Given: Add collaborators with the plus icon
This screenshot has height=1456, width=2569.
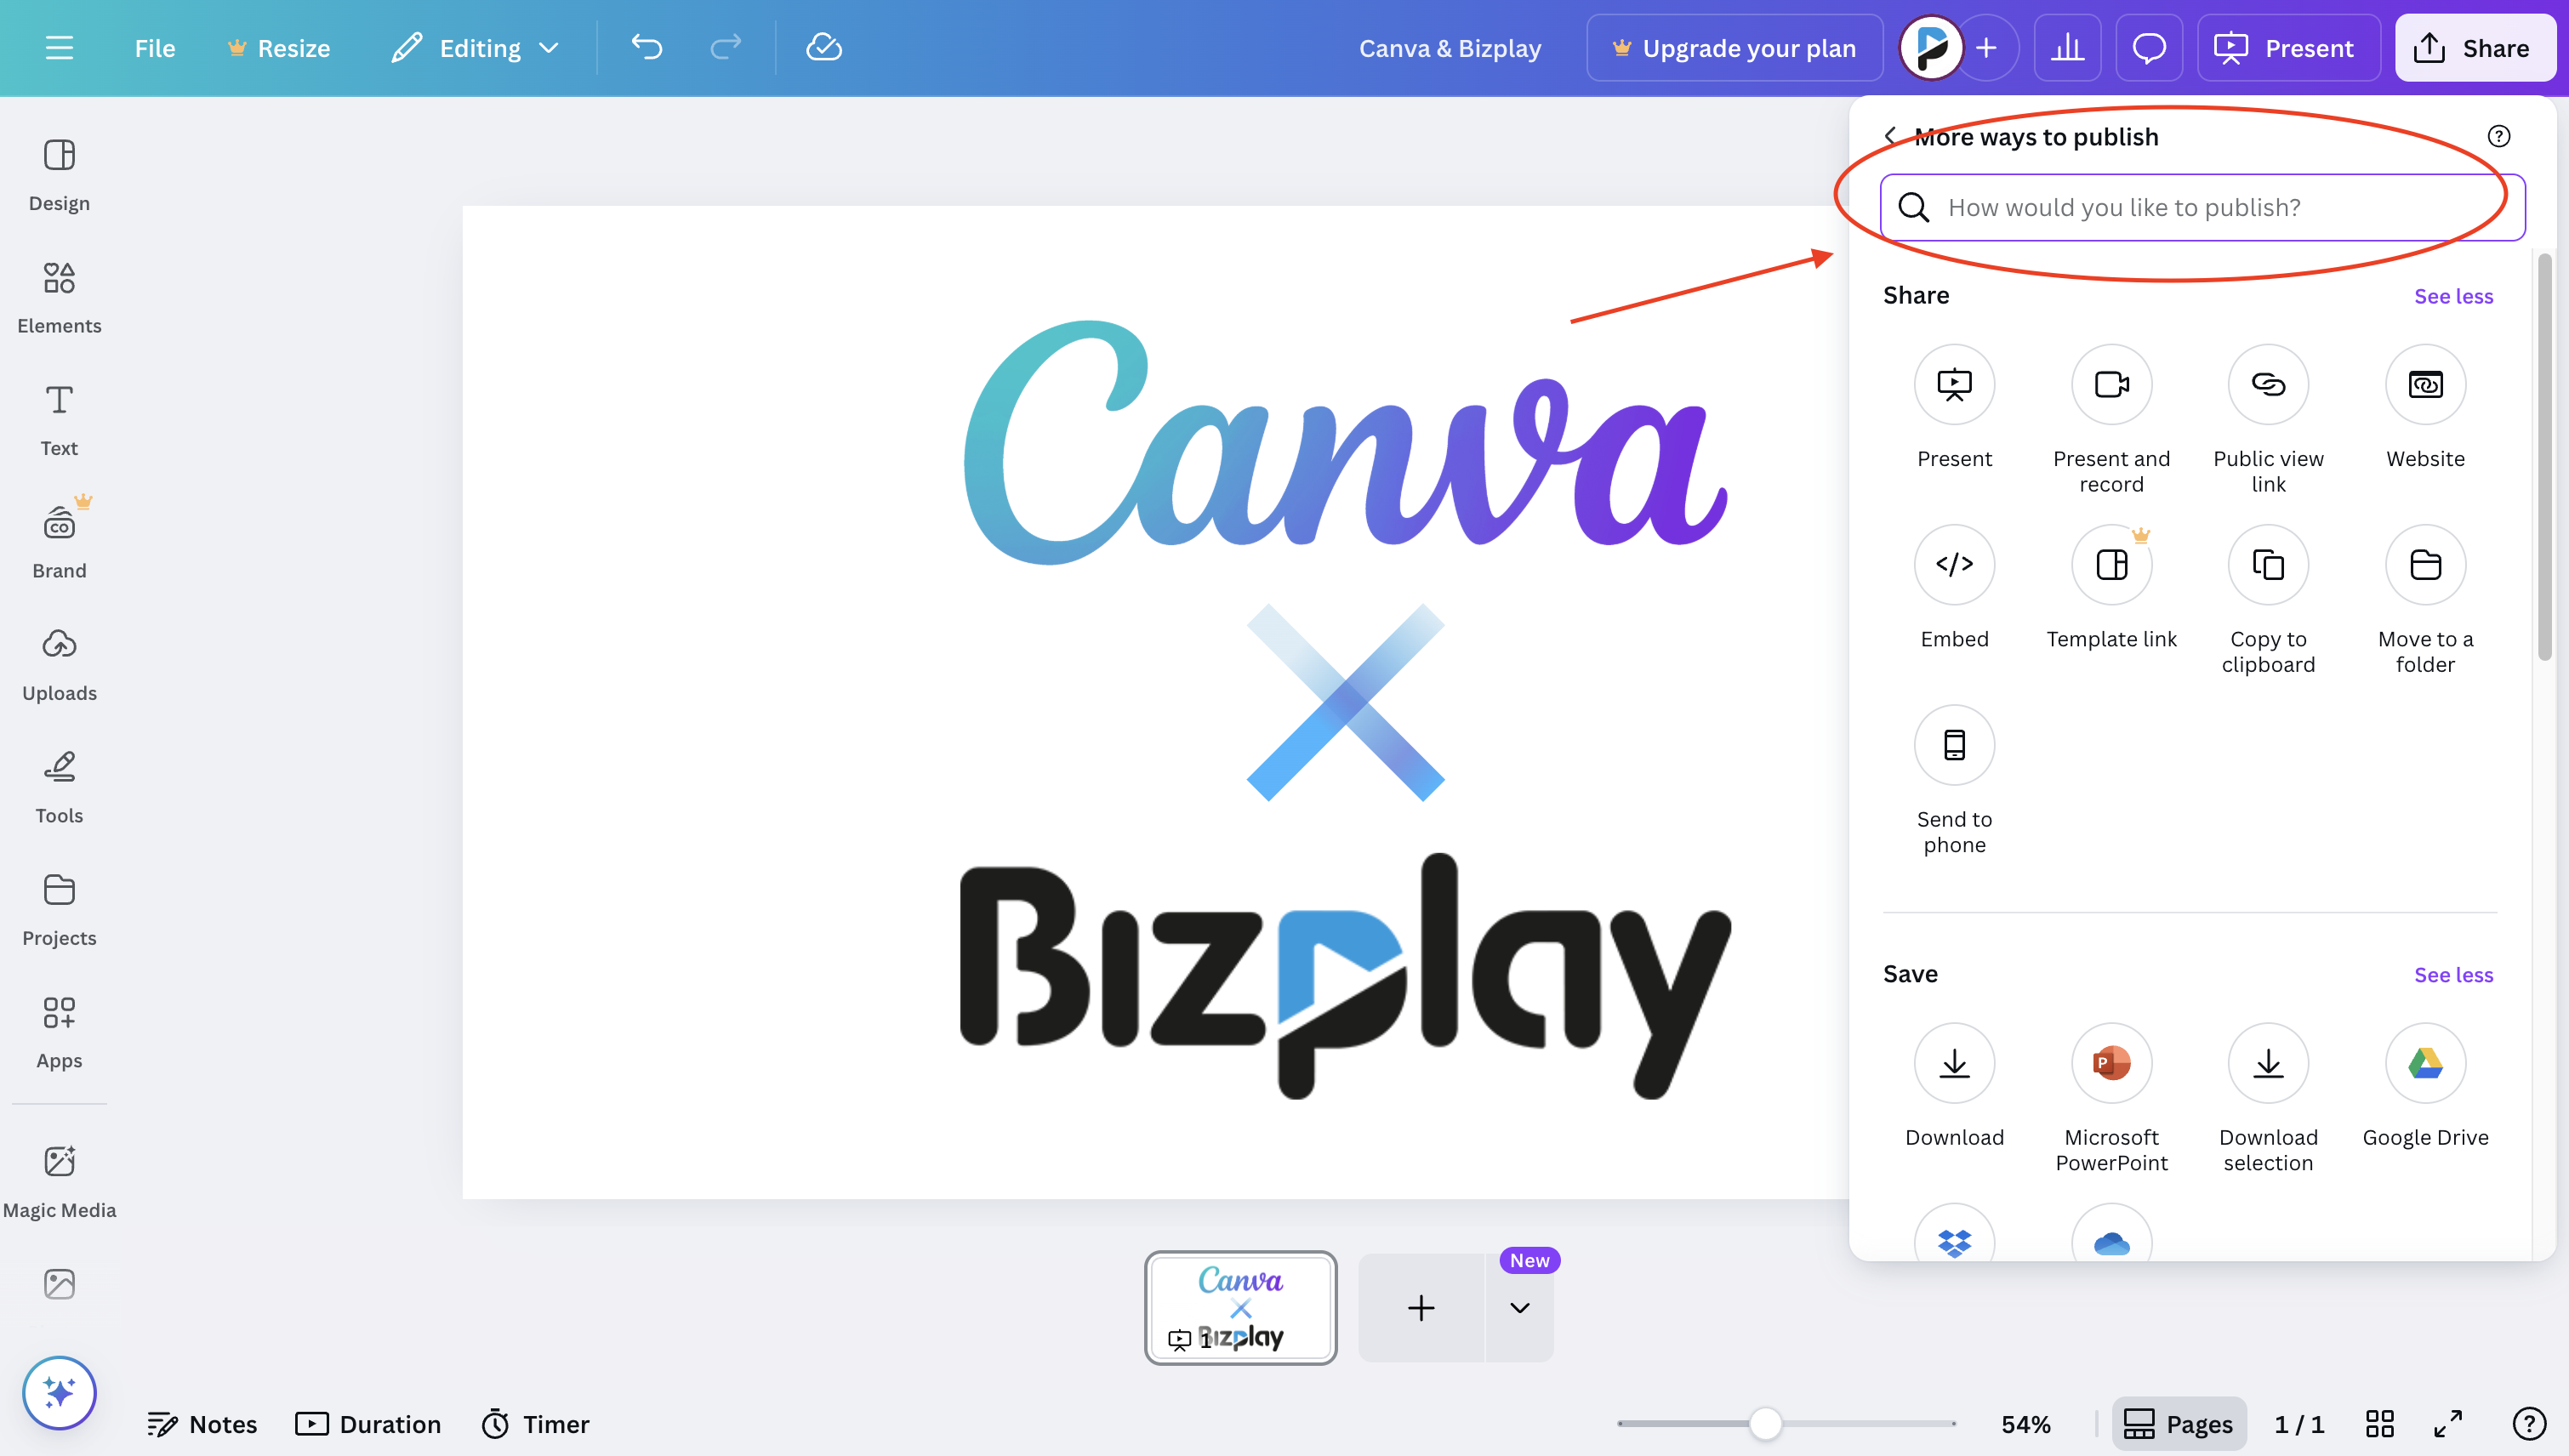Looking at the screenshot, I should (x=1987, y=47).
